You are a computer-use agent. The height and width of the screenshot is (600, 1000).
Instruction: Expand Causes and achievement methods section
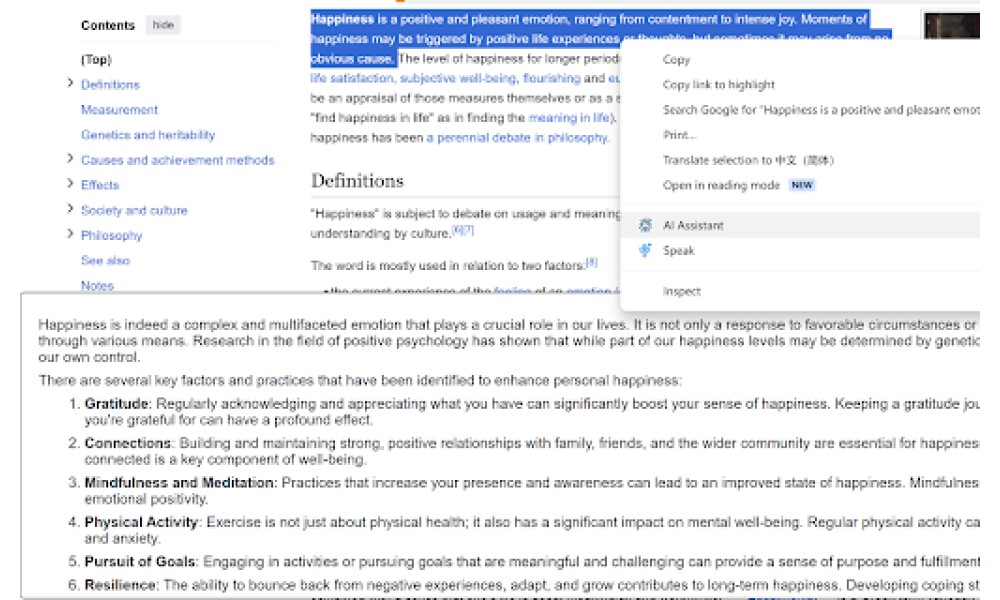point(70,159)
